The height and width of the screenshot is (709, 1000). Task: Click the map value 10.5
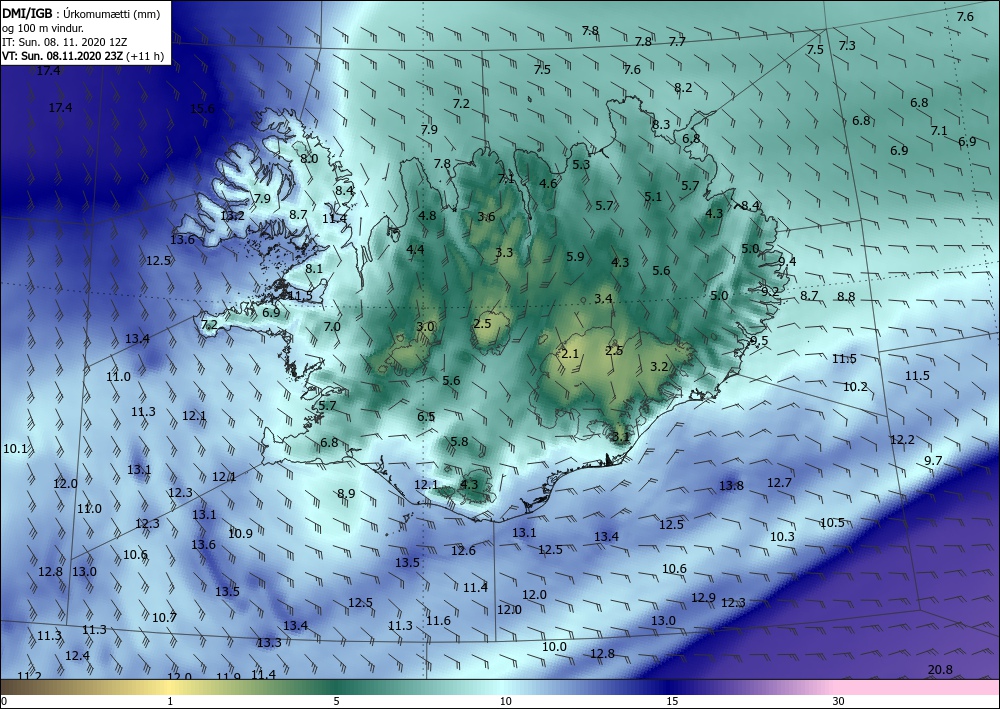click(x=832, y=523)
